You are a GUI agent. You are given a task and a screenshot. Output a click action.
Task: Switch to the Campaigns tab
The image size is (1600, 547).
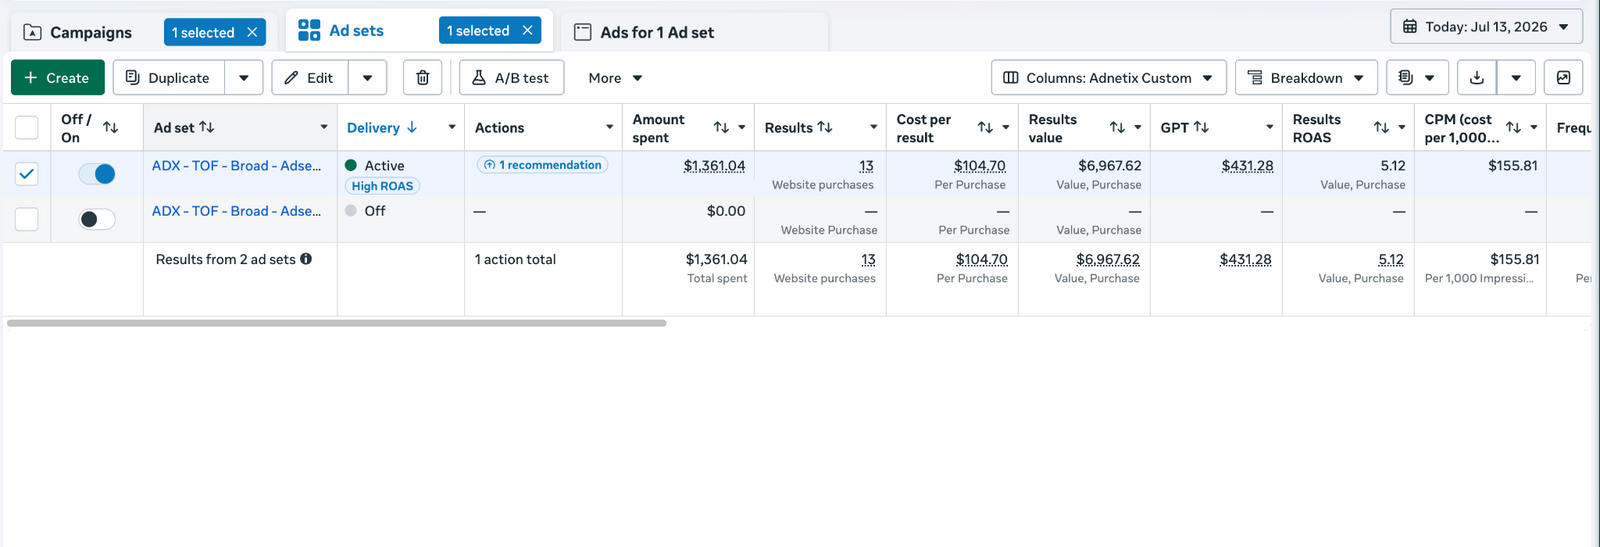tap(90, 32)
